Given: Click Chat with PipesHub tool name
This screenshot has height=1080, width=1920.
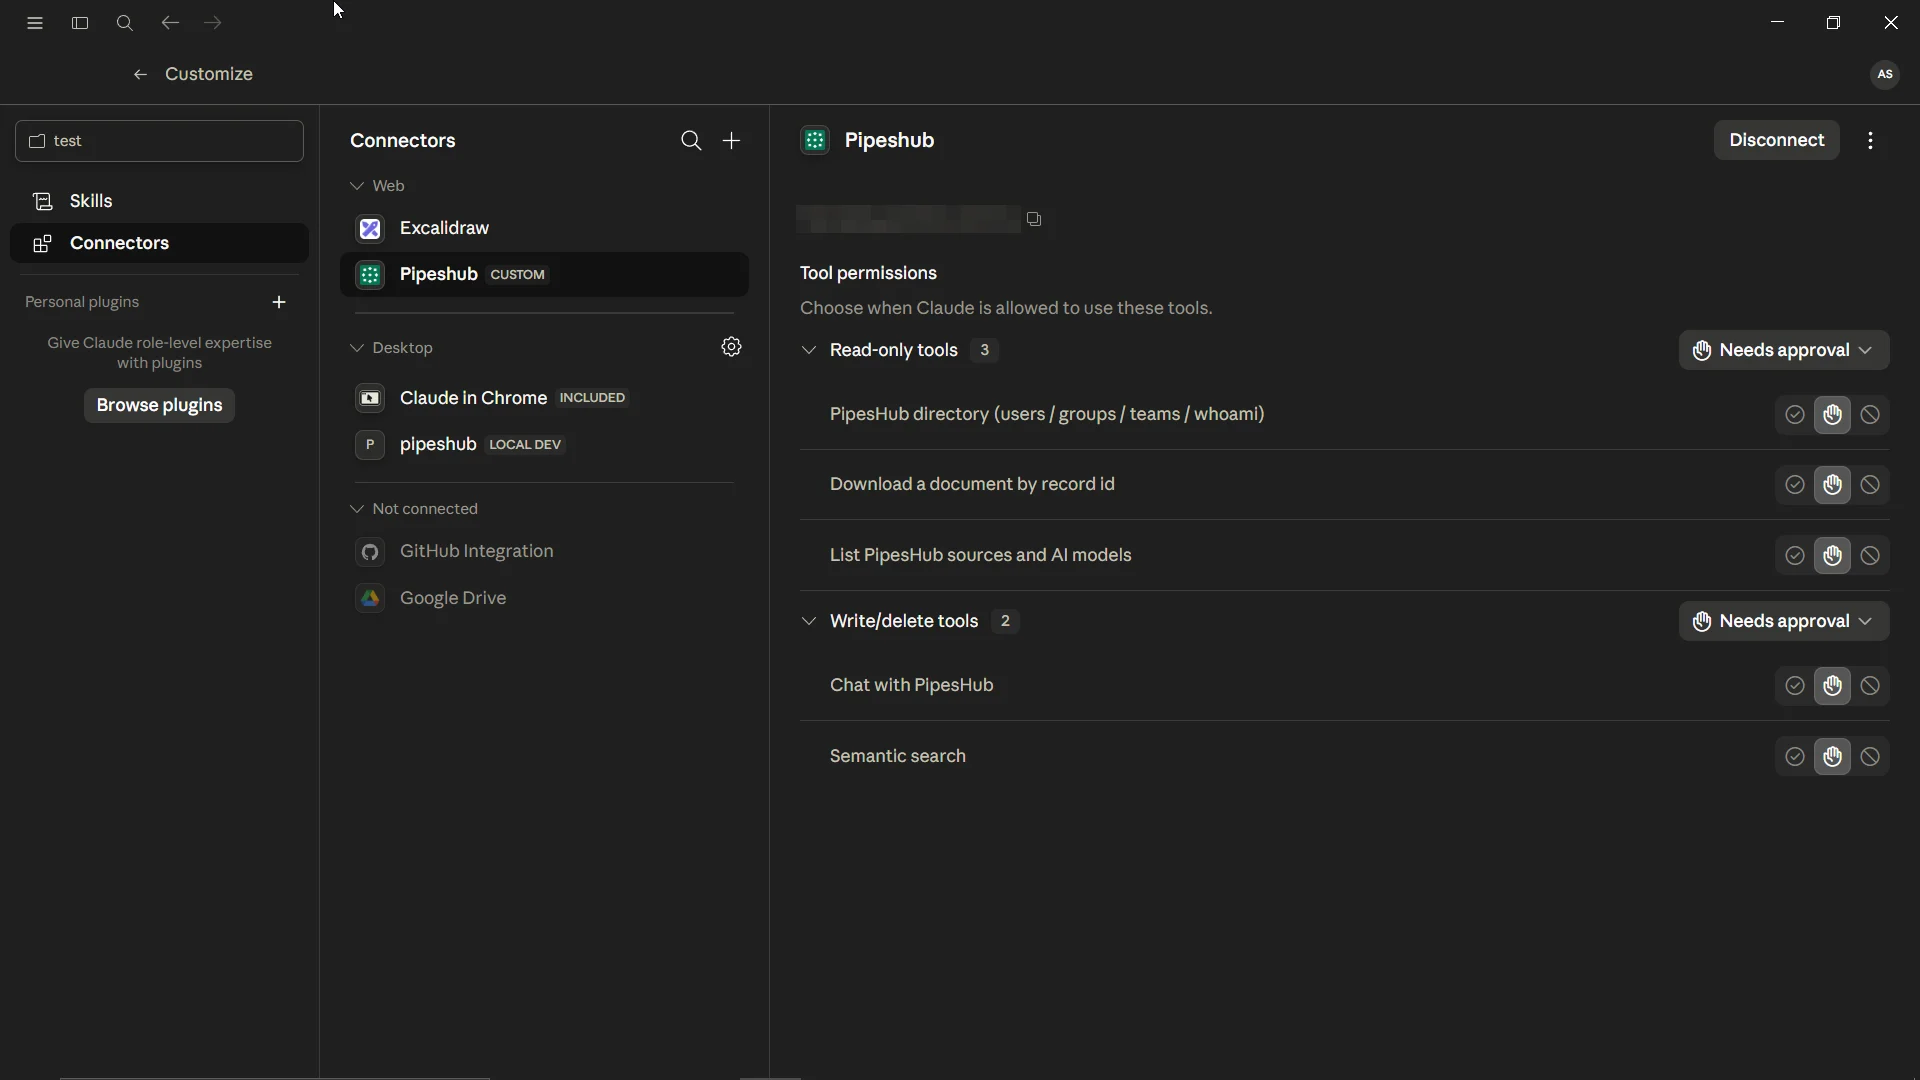Looking at the screenshot, I should 911,686.
